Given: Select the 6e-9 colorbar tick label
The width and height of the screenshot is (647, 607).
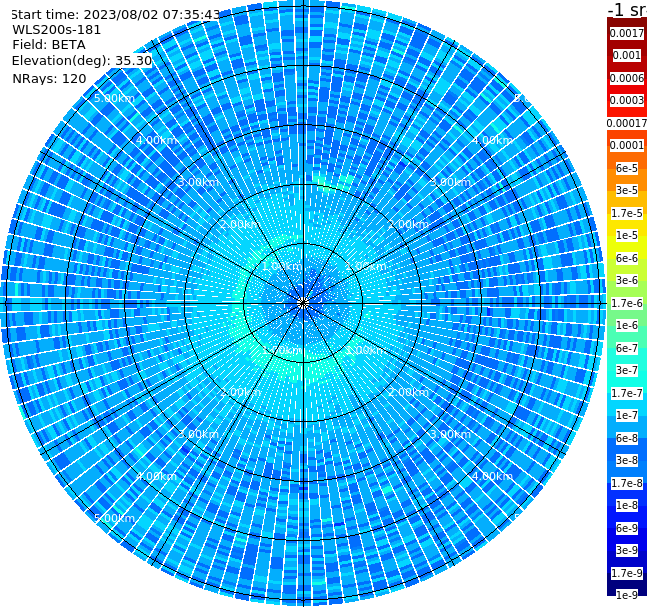Looking at the screenshot, I should [627, 528].
